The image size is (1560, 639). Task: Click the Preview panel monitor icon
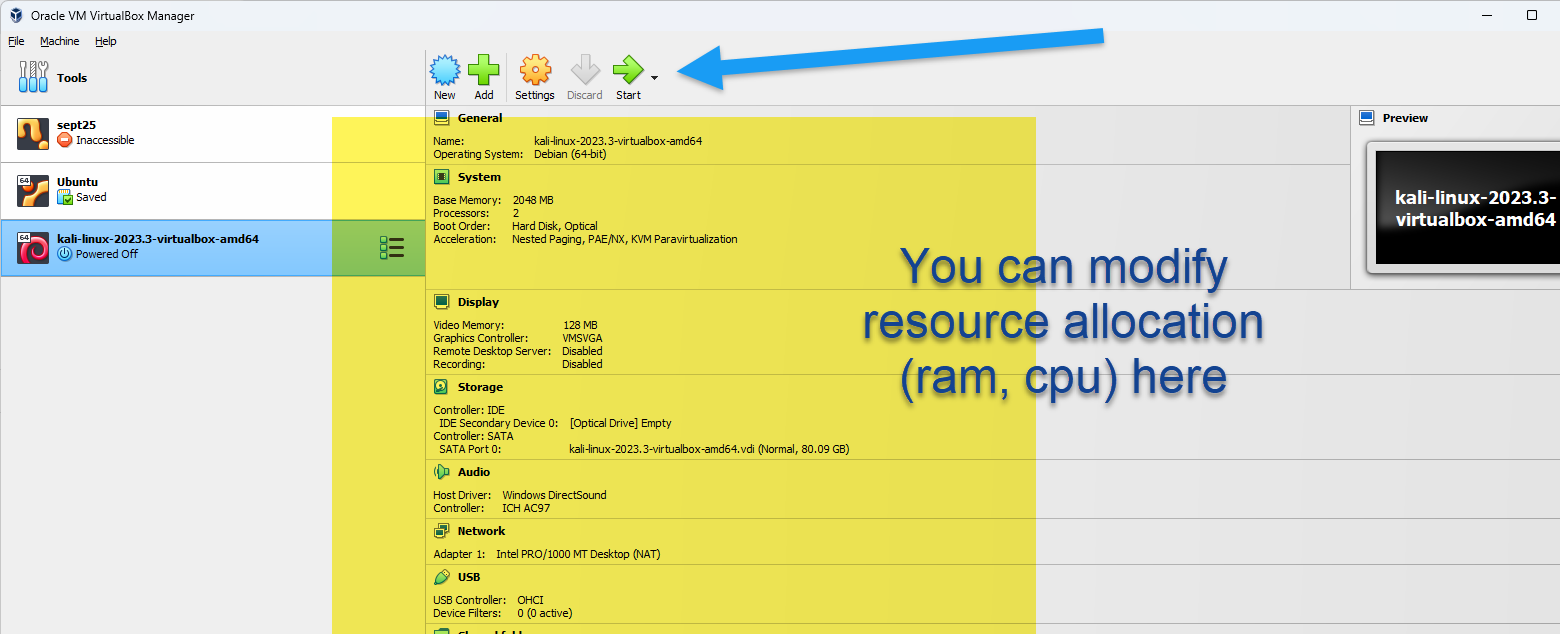coord(1367,118)
